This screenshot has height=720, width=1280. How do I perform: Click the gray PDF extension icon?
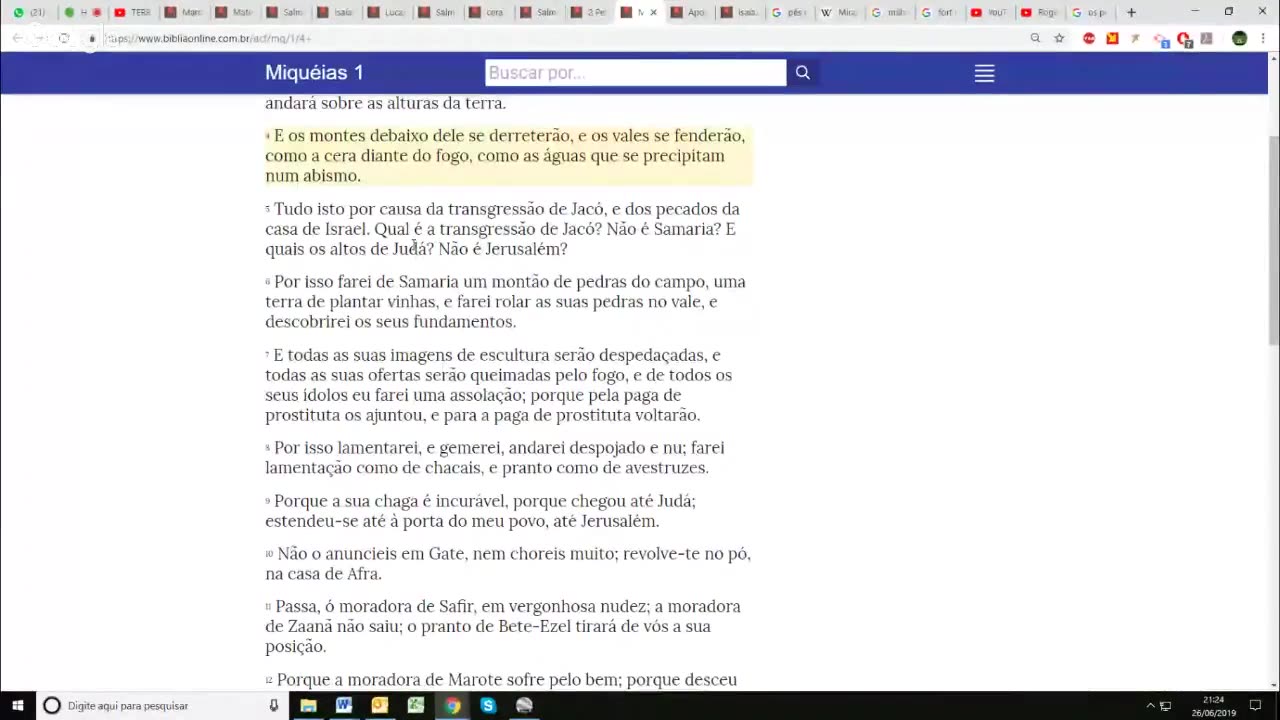click(x=1207, y=38)
